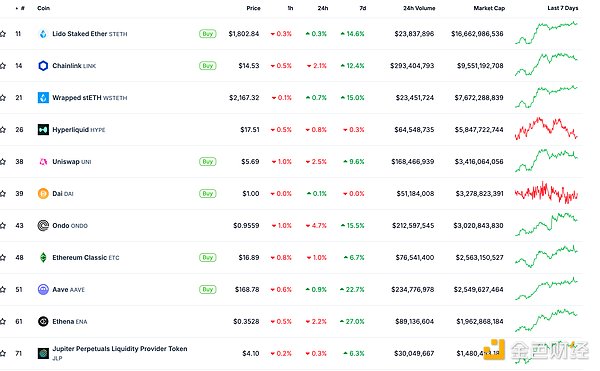Sort by 7d change column header
The height and width of the screenshot is (371, 600).
[x=363, y=8]
